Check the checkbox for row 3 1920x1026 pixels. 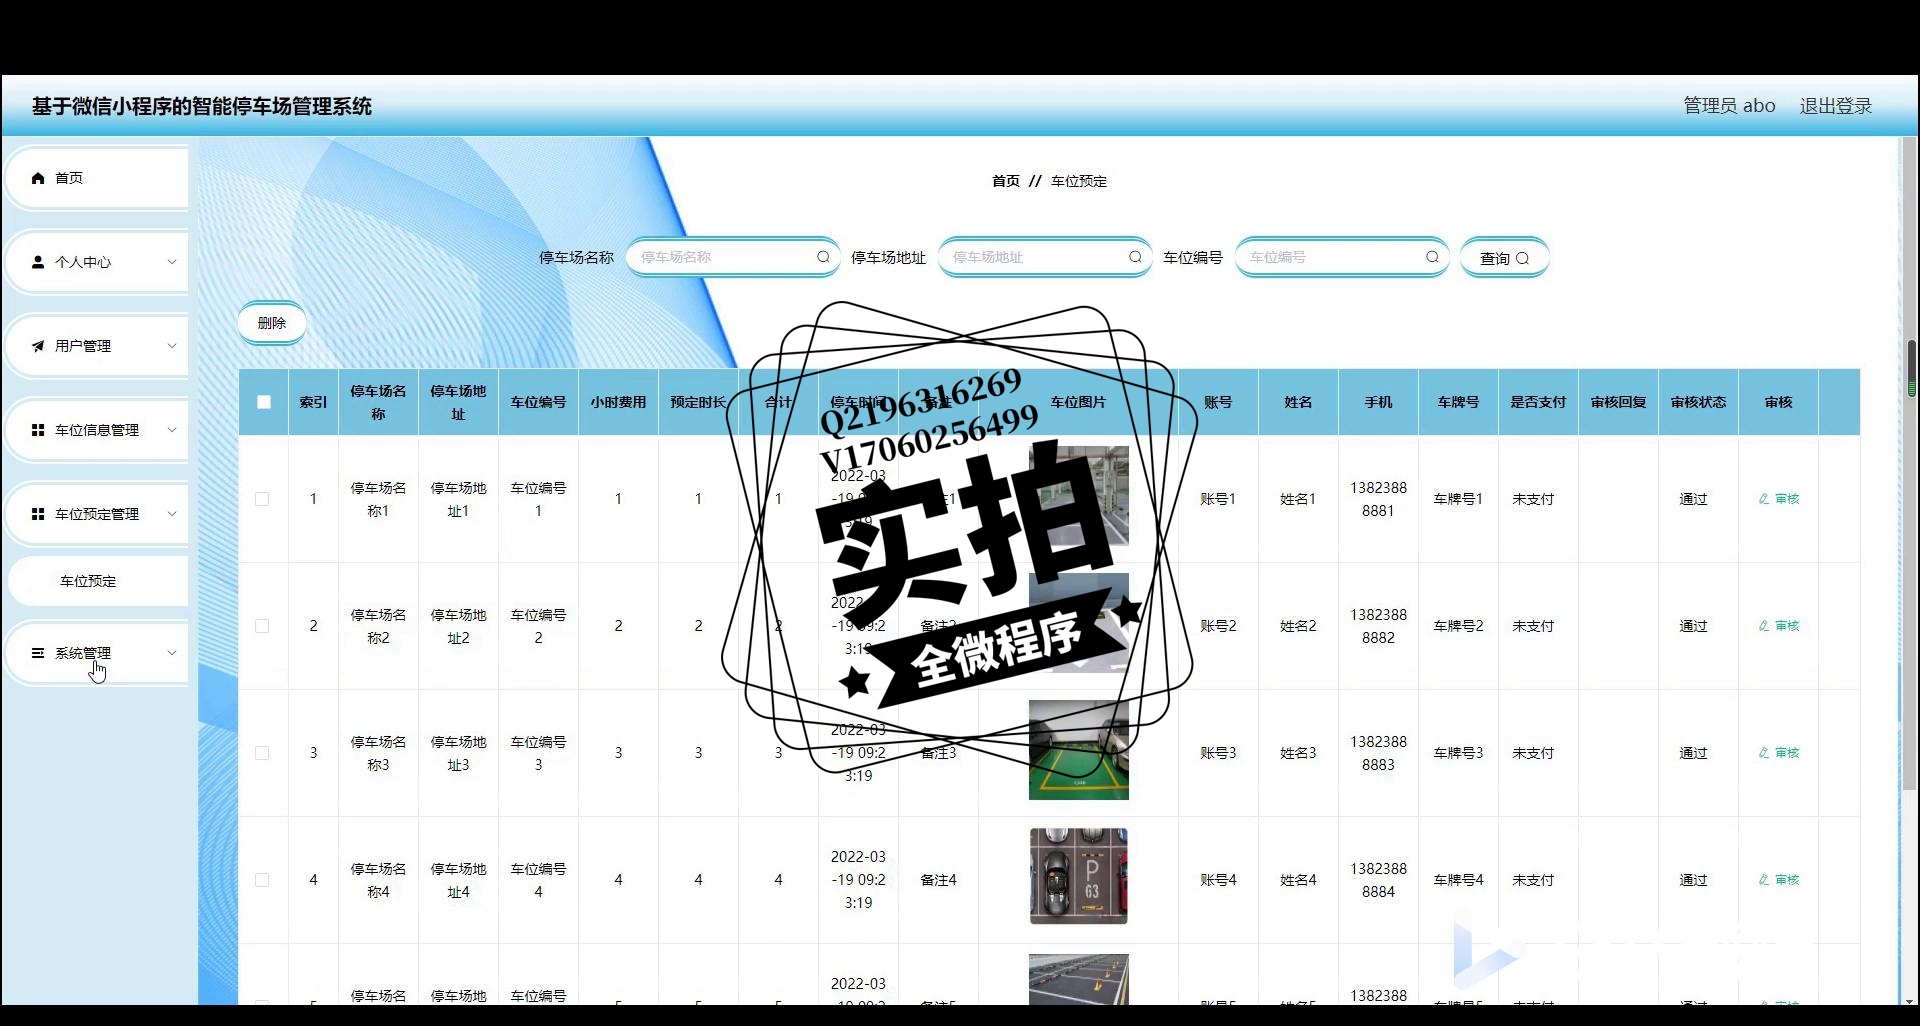[x=262, y=753]
